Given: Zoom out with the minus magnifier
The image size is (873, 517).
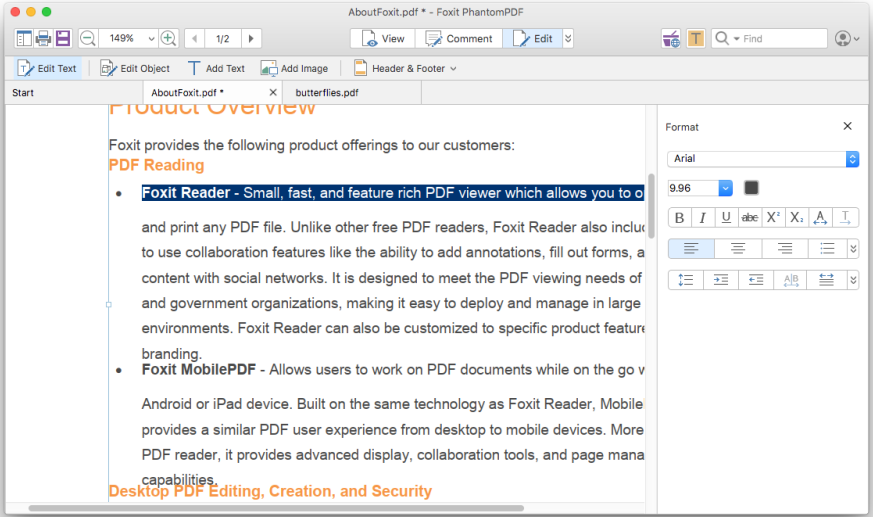Looking at the screenshot, I should 88,38.
